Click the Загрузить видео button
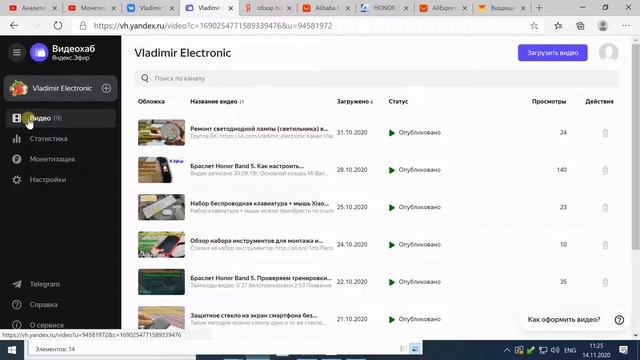 553,53
